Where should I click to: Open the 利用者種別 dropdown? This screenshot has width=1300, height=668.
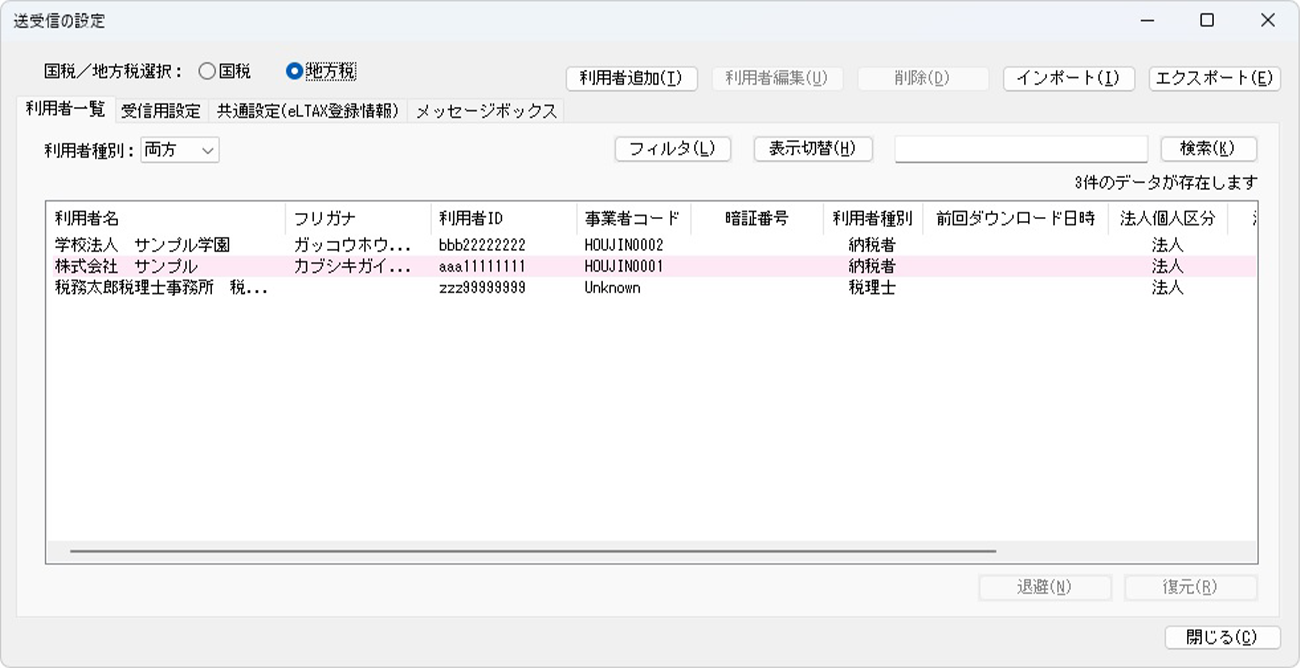click(x=180, y=149)
